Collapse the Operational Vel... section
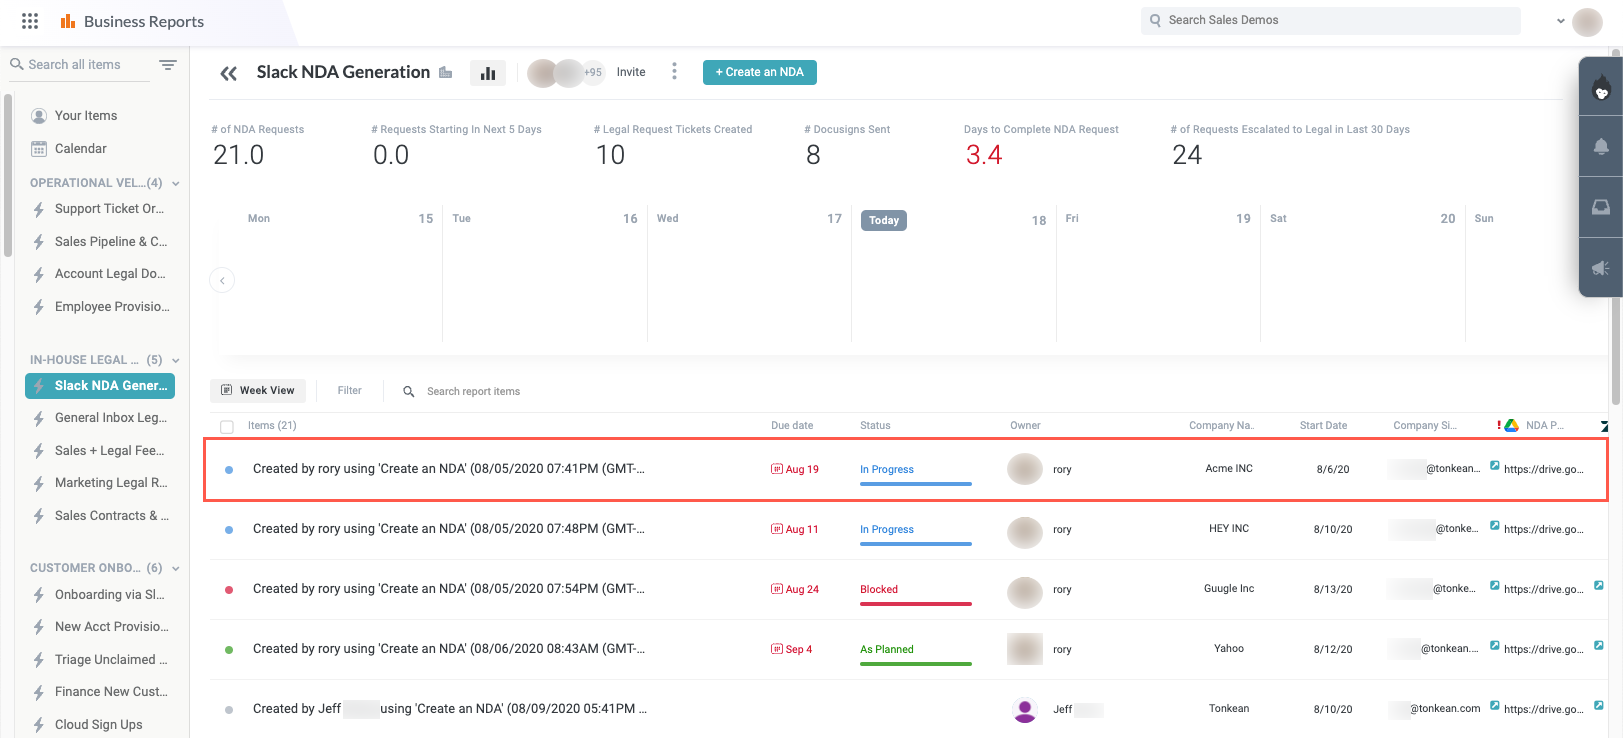 [176, 183]
